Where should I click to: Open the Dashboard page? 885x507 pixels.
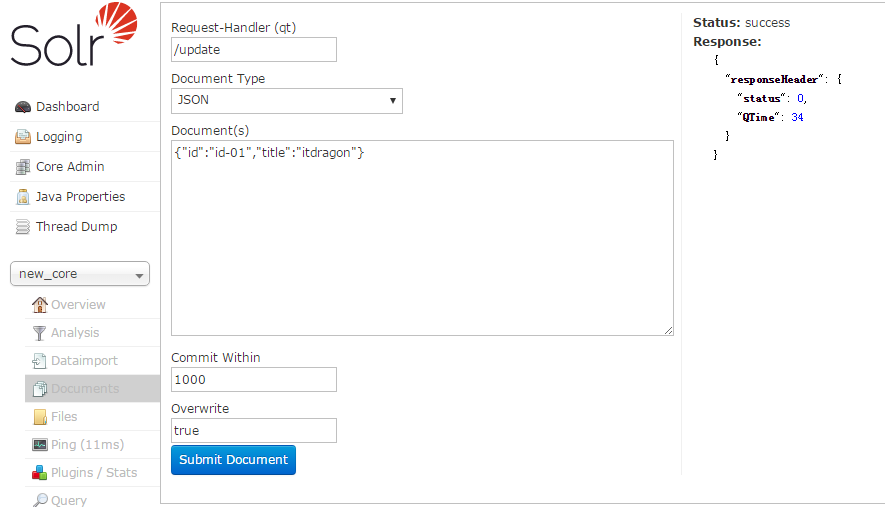pos(68,107)
